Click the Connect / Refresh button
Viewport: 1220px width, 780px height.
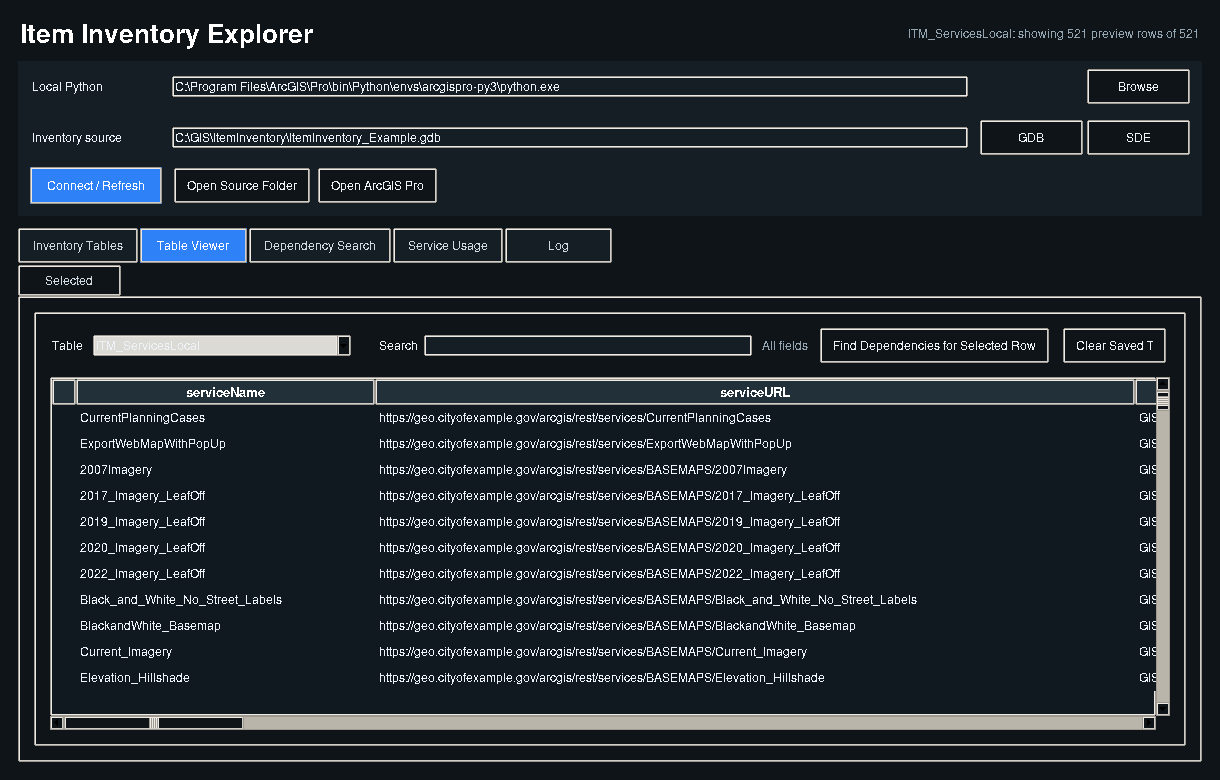[x=96, y=186]
